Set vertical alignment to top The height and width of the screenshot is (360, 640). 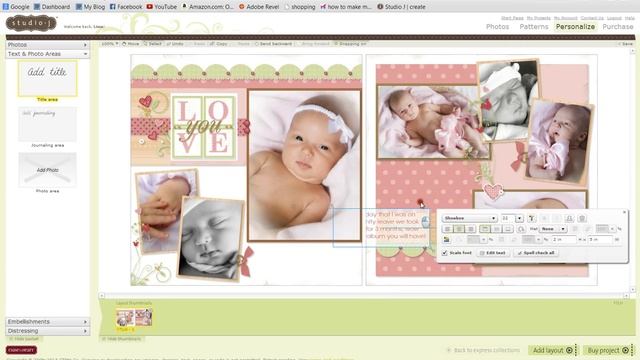pyautogui.click(x=485, y=229)
